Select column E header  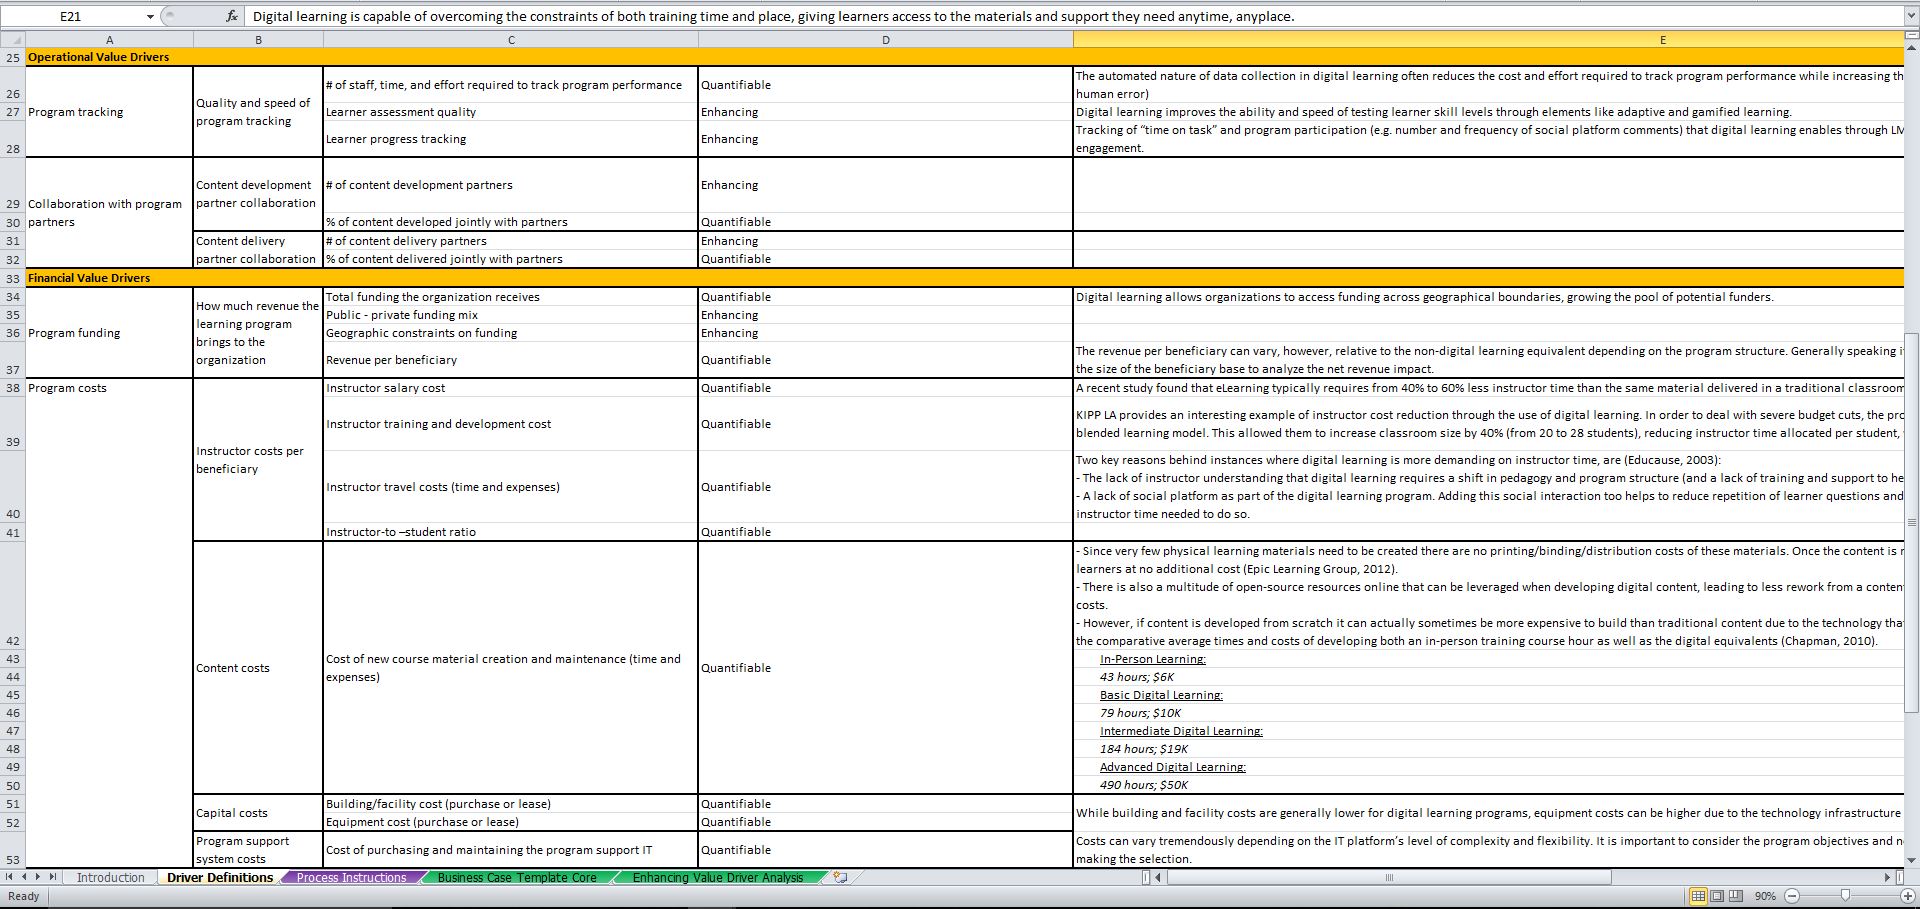[x=1488, y=40]
